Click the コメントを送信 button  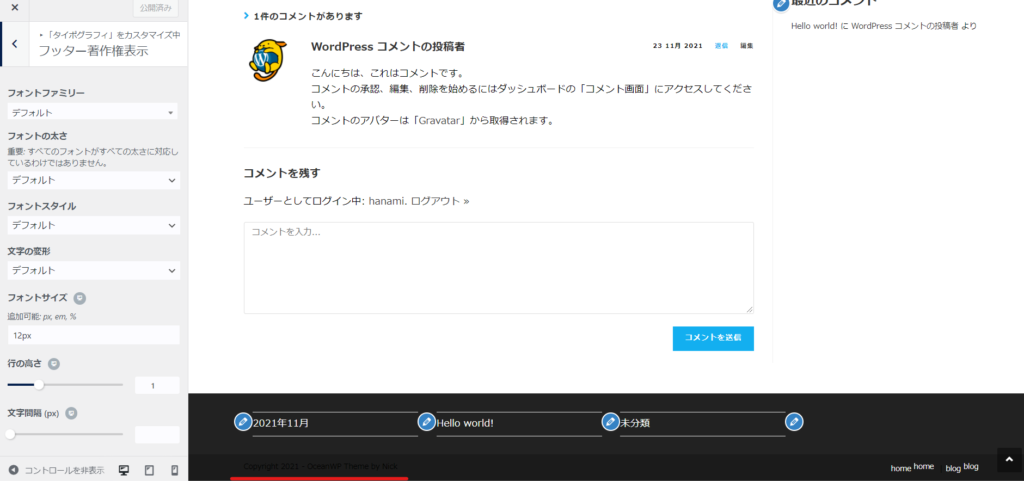tap(713, 339)
